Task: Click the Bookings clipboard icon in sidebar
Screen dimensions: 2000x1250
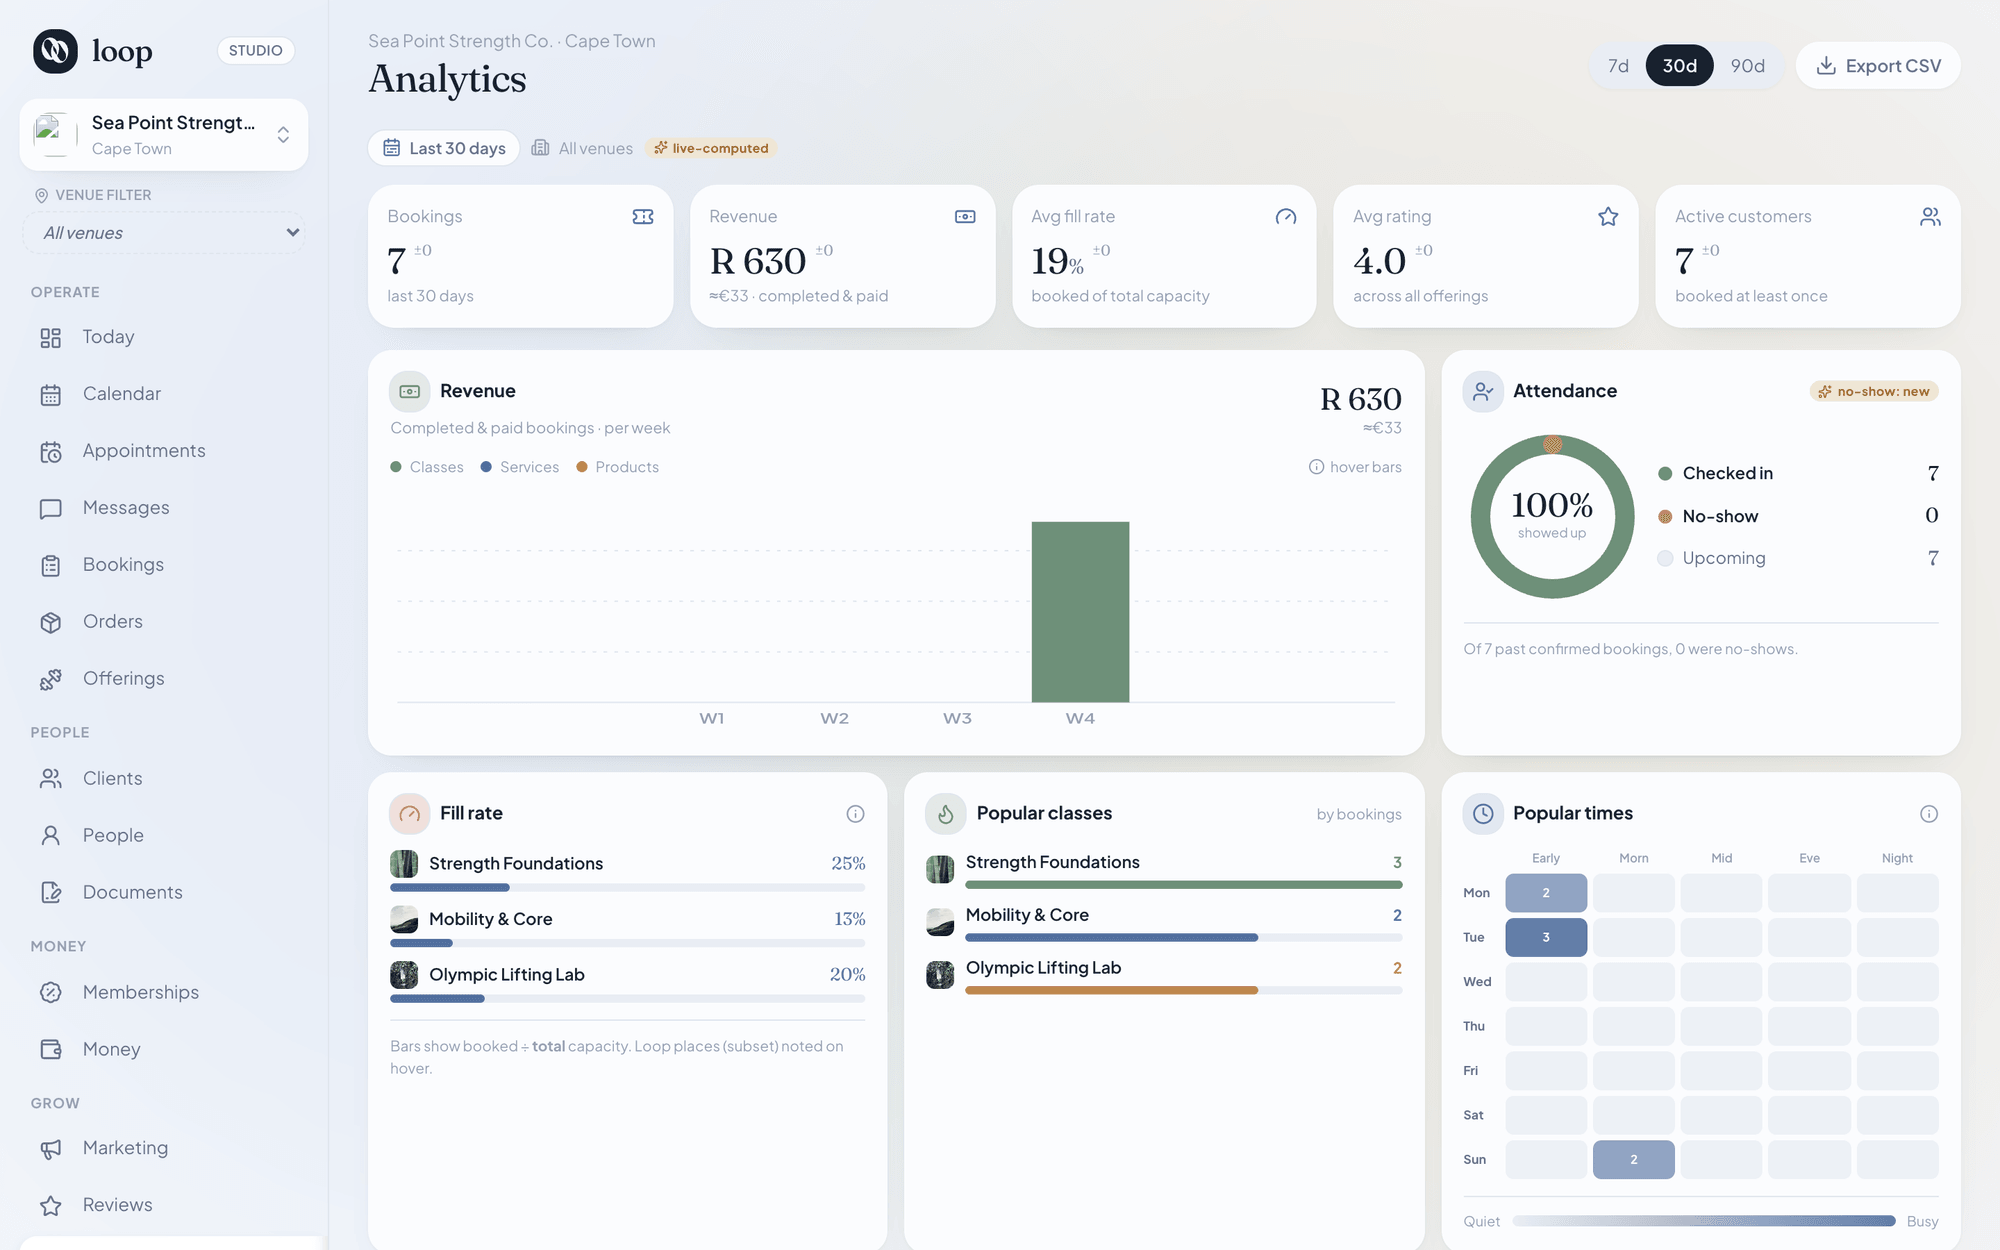Action: pos(51,566)
